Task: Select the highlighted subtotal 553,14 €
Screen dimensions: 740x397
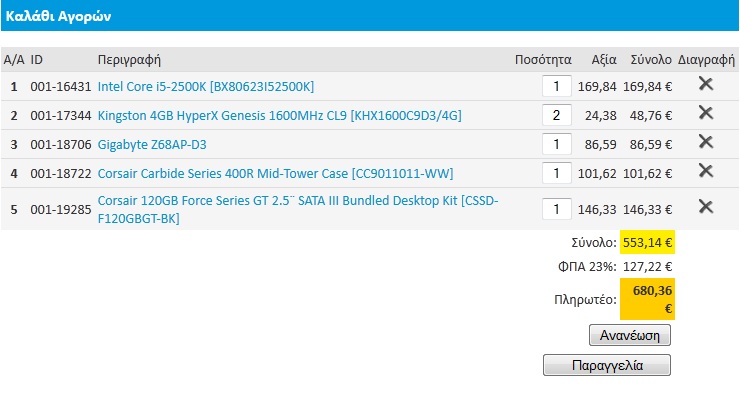Action: [x=648, y=242]
